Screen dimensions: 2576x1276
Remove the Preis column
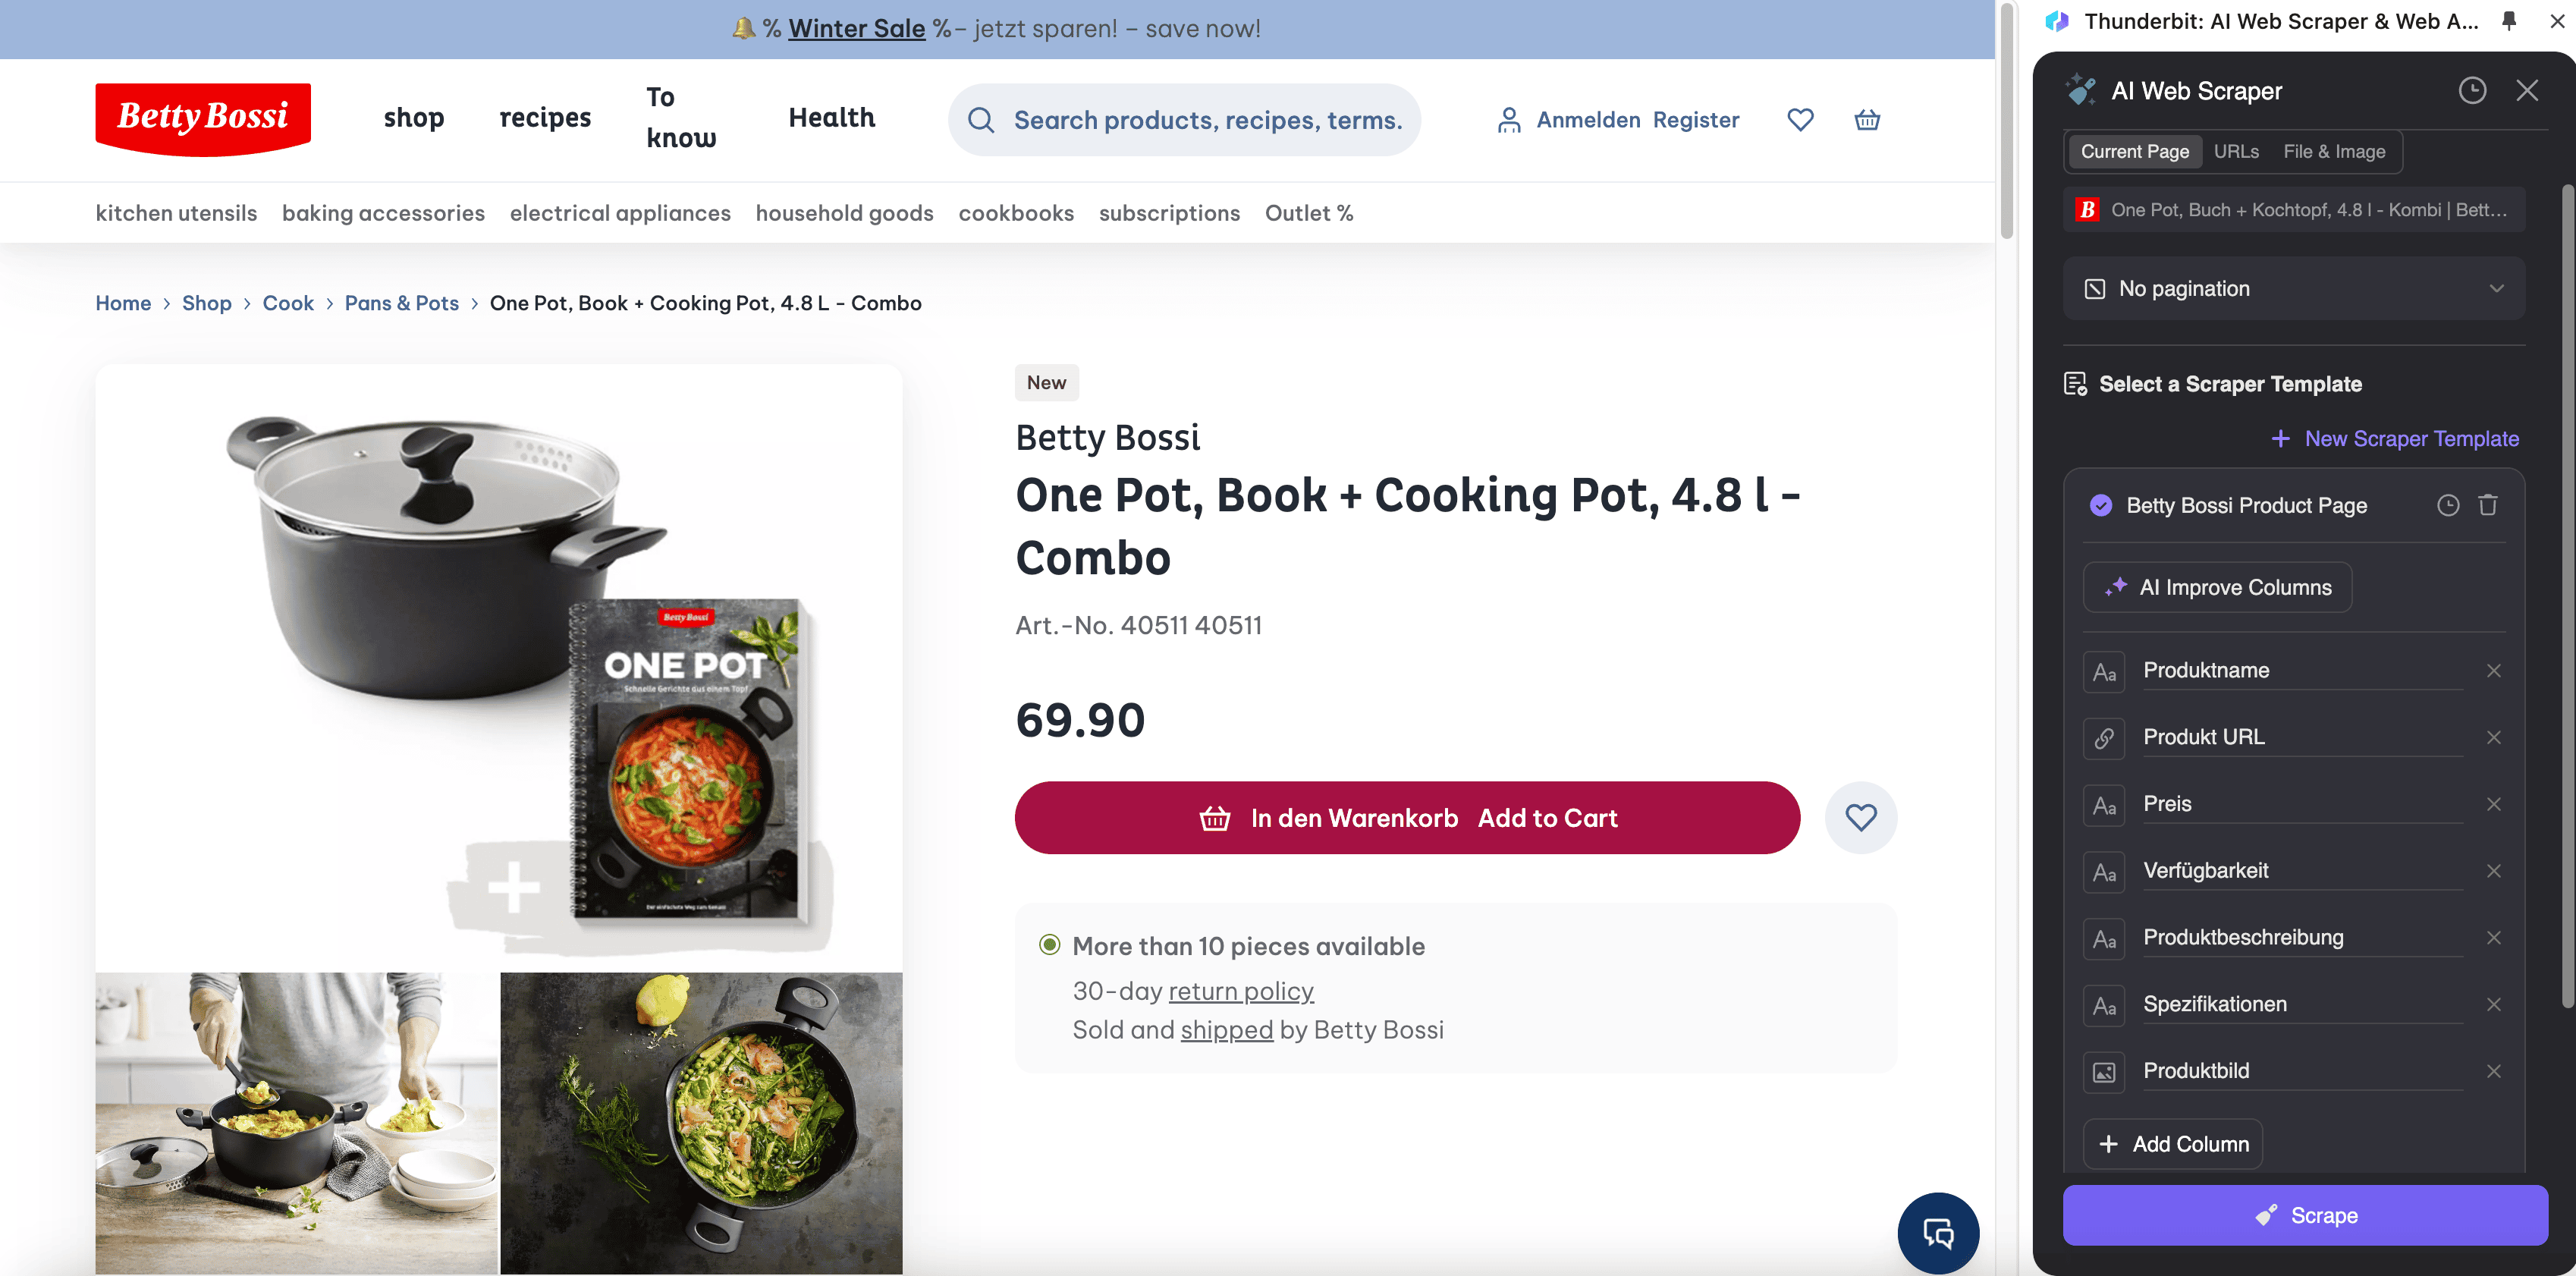coord(2493,804)
